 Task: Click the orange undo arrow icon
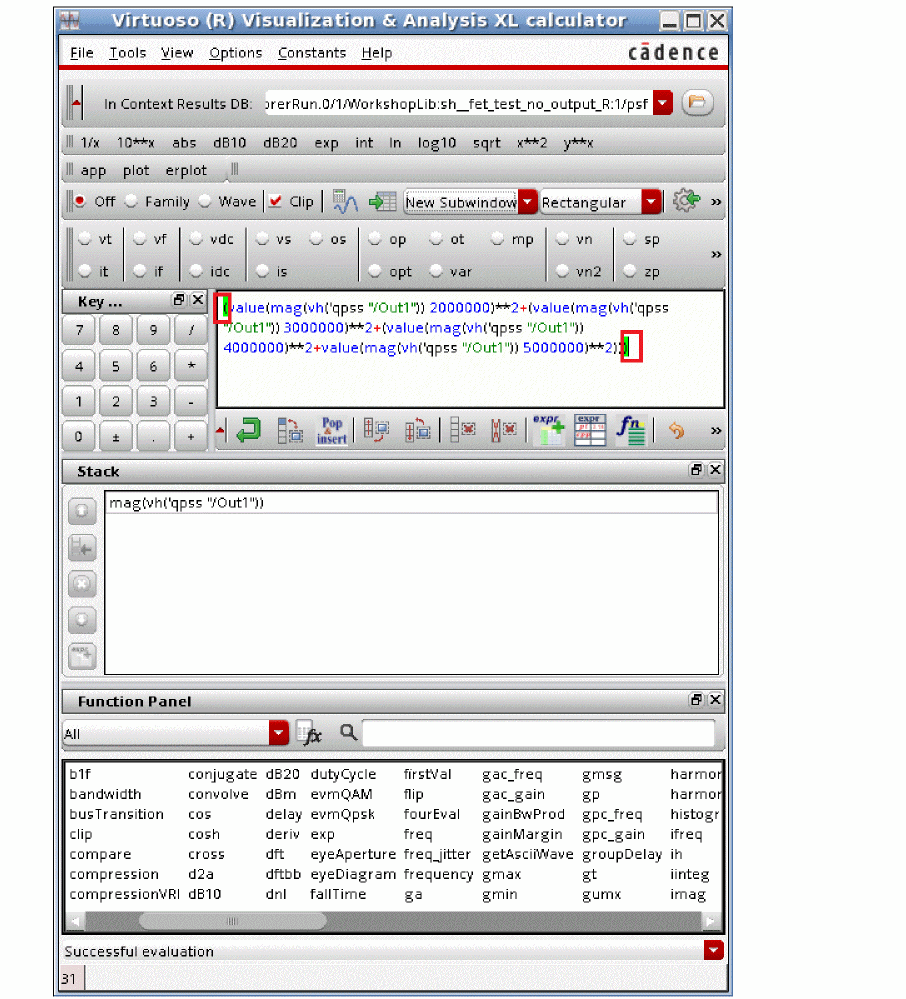click(x=676, y=431)
